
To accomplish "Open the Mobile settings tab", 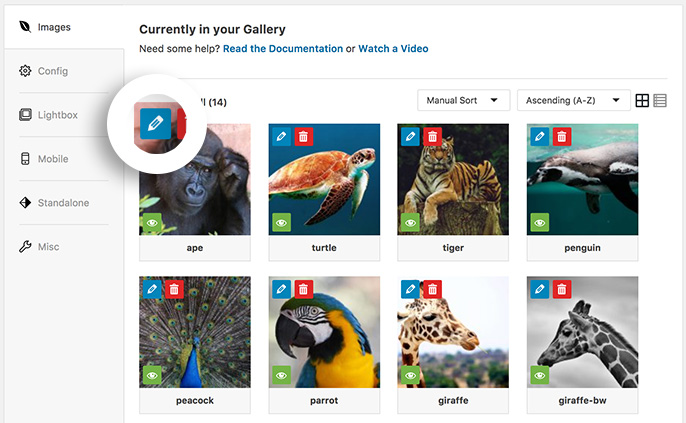I will click(52, 159).
